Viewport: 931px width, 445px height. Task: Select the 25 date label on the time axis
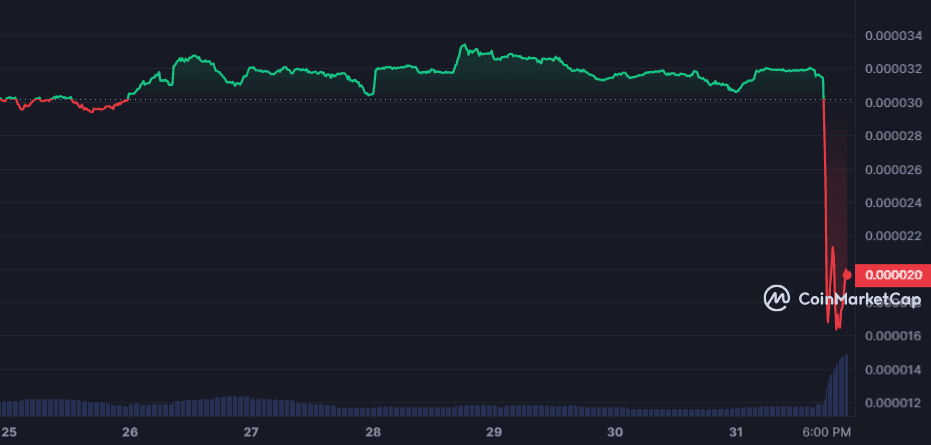tap(8, 432)
